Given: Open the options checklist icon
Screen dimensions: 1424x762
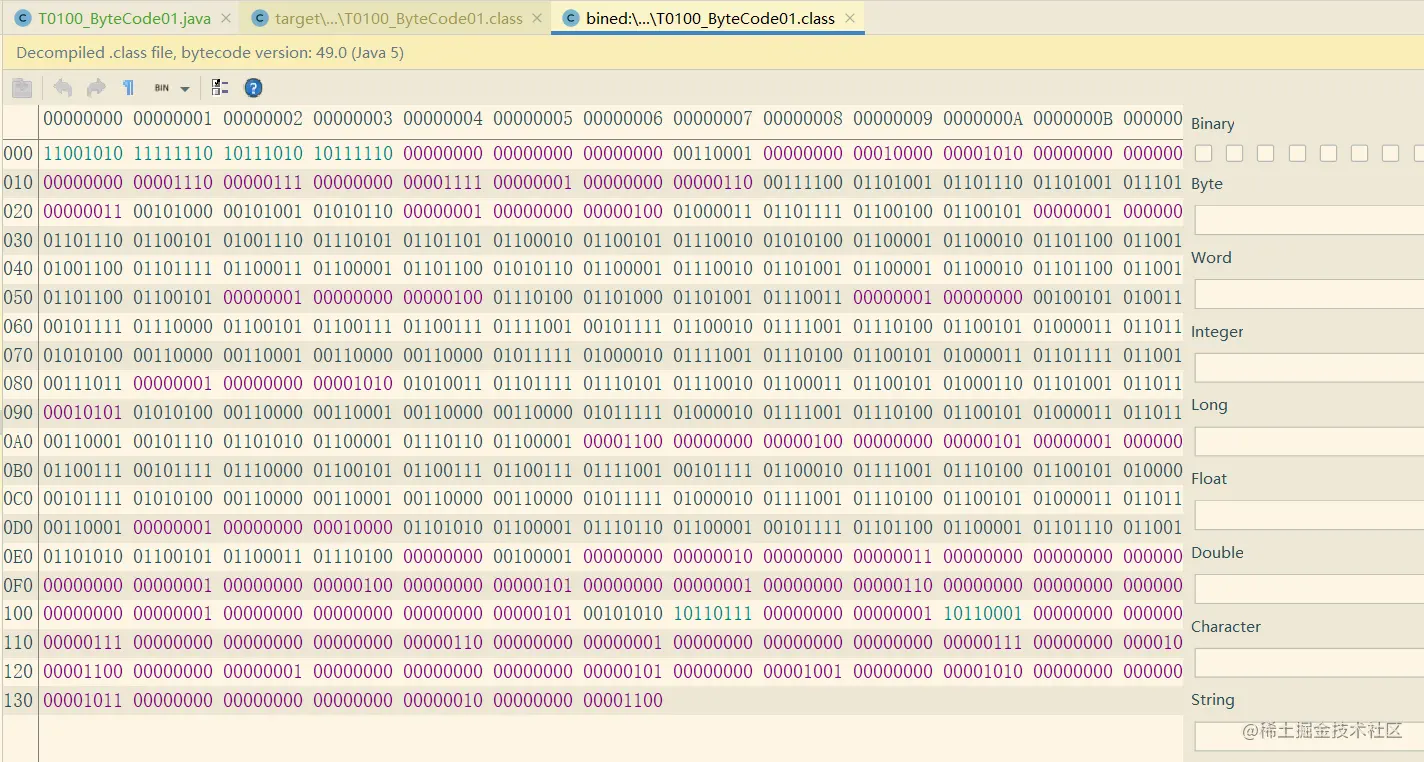Looking at the screenshot, I should (x=220, y=88).
